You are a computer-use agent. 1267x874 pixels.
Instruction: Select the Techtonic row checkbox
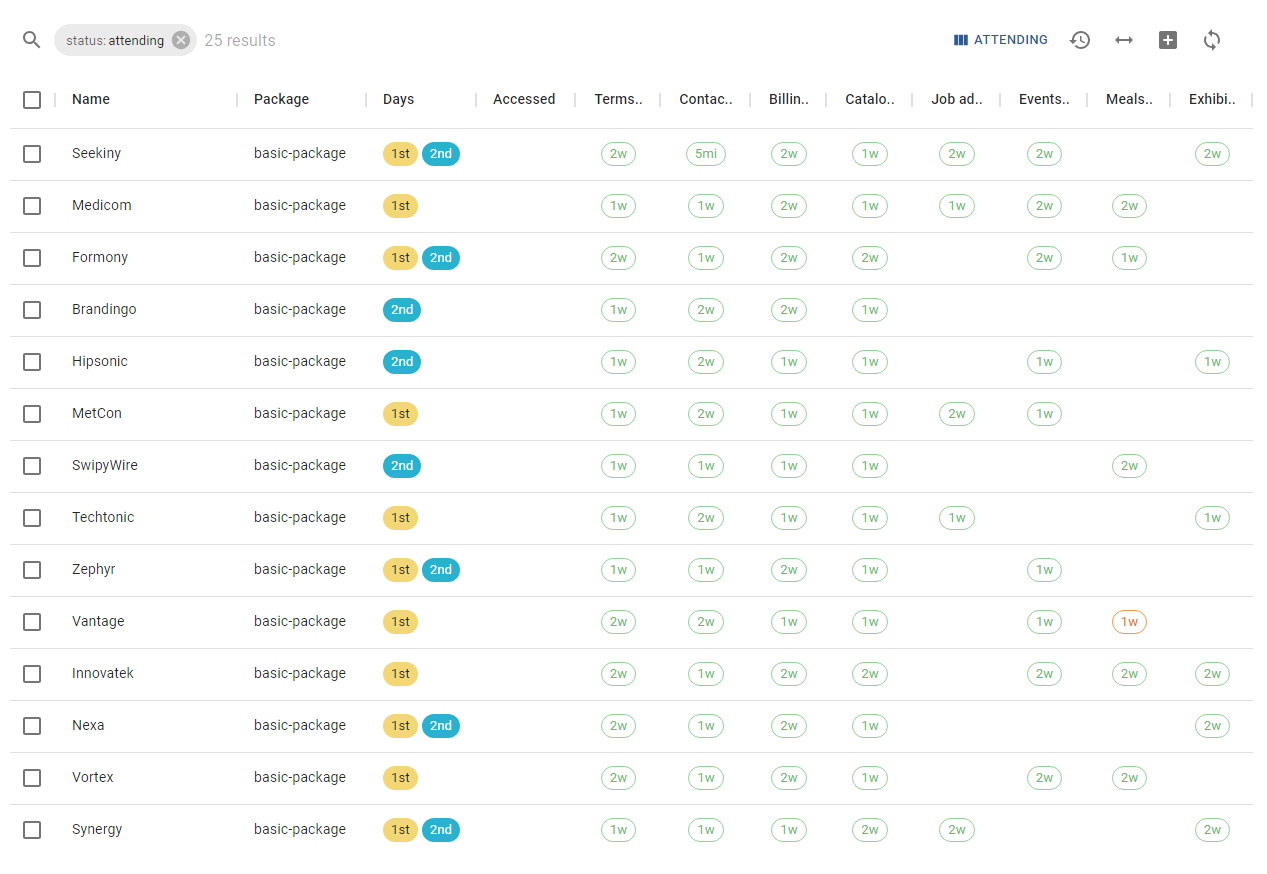(32, 518)
